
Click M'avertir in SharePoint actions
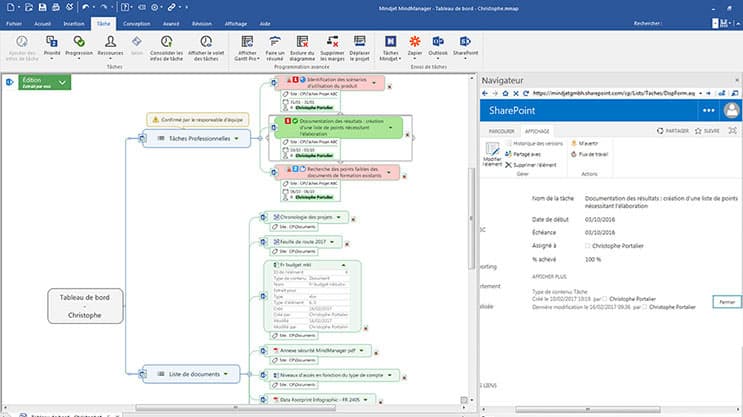click(584, 143)
